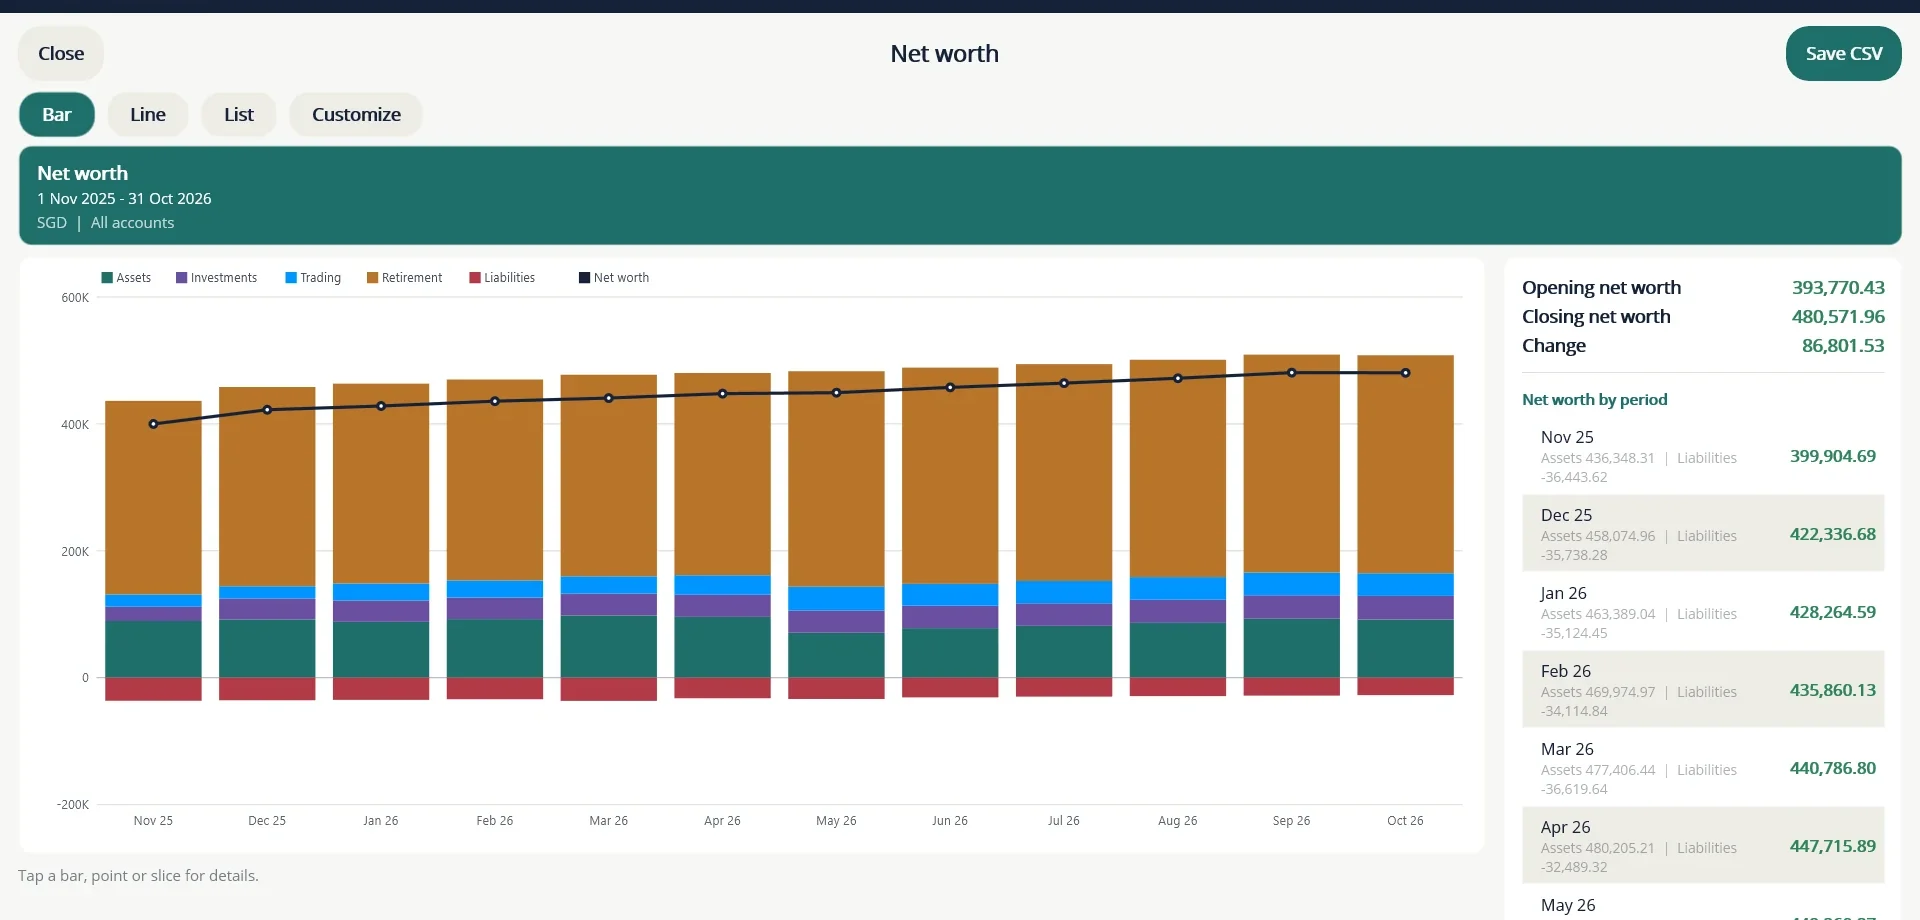
Task: Select the Sep 26 bar
Action: pyautogui.click(x=1292, y=525)
